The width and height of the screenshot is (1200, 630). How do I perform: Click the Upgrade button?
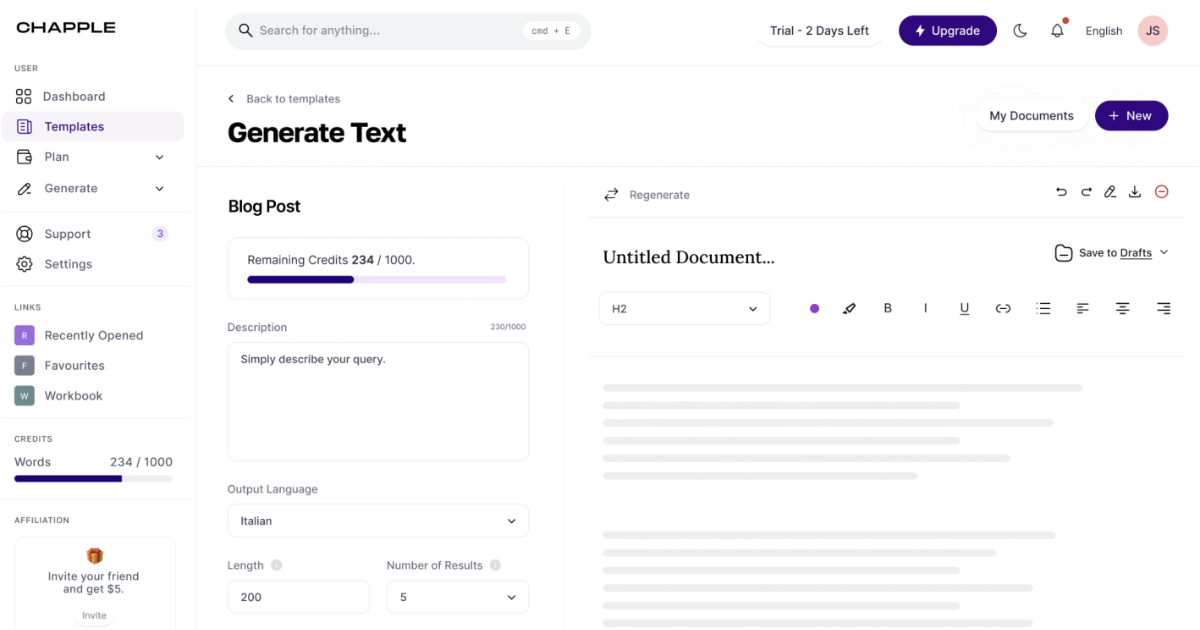pyautogui.click(x=947, y=31)
